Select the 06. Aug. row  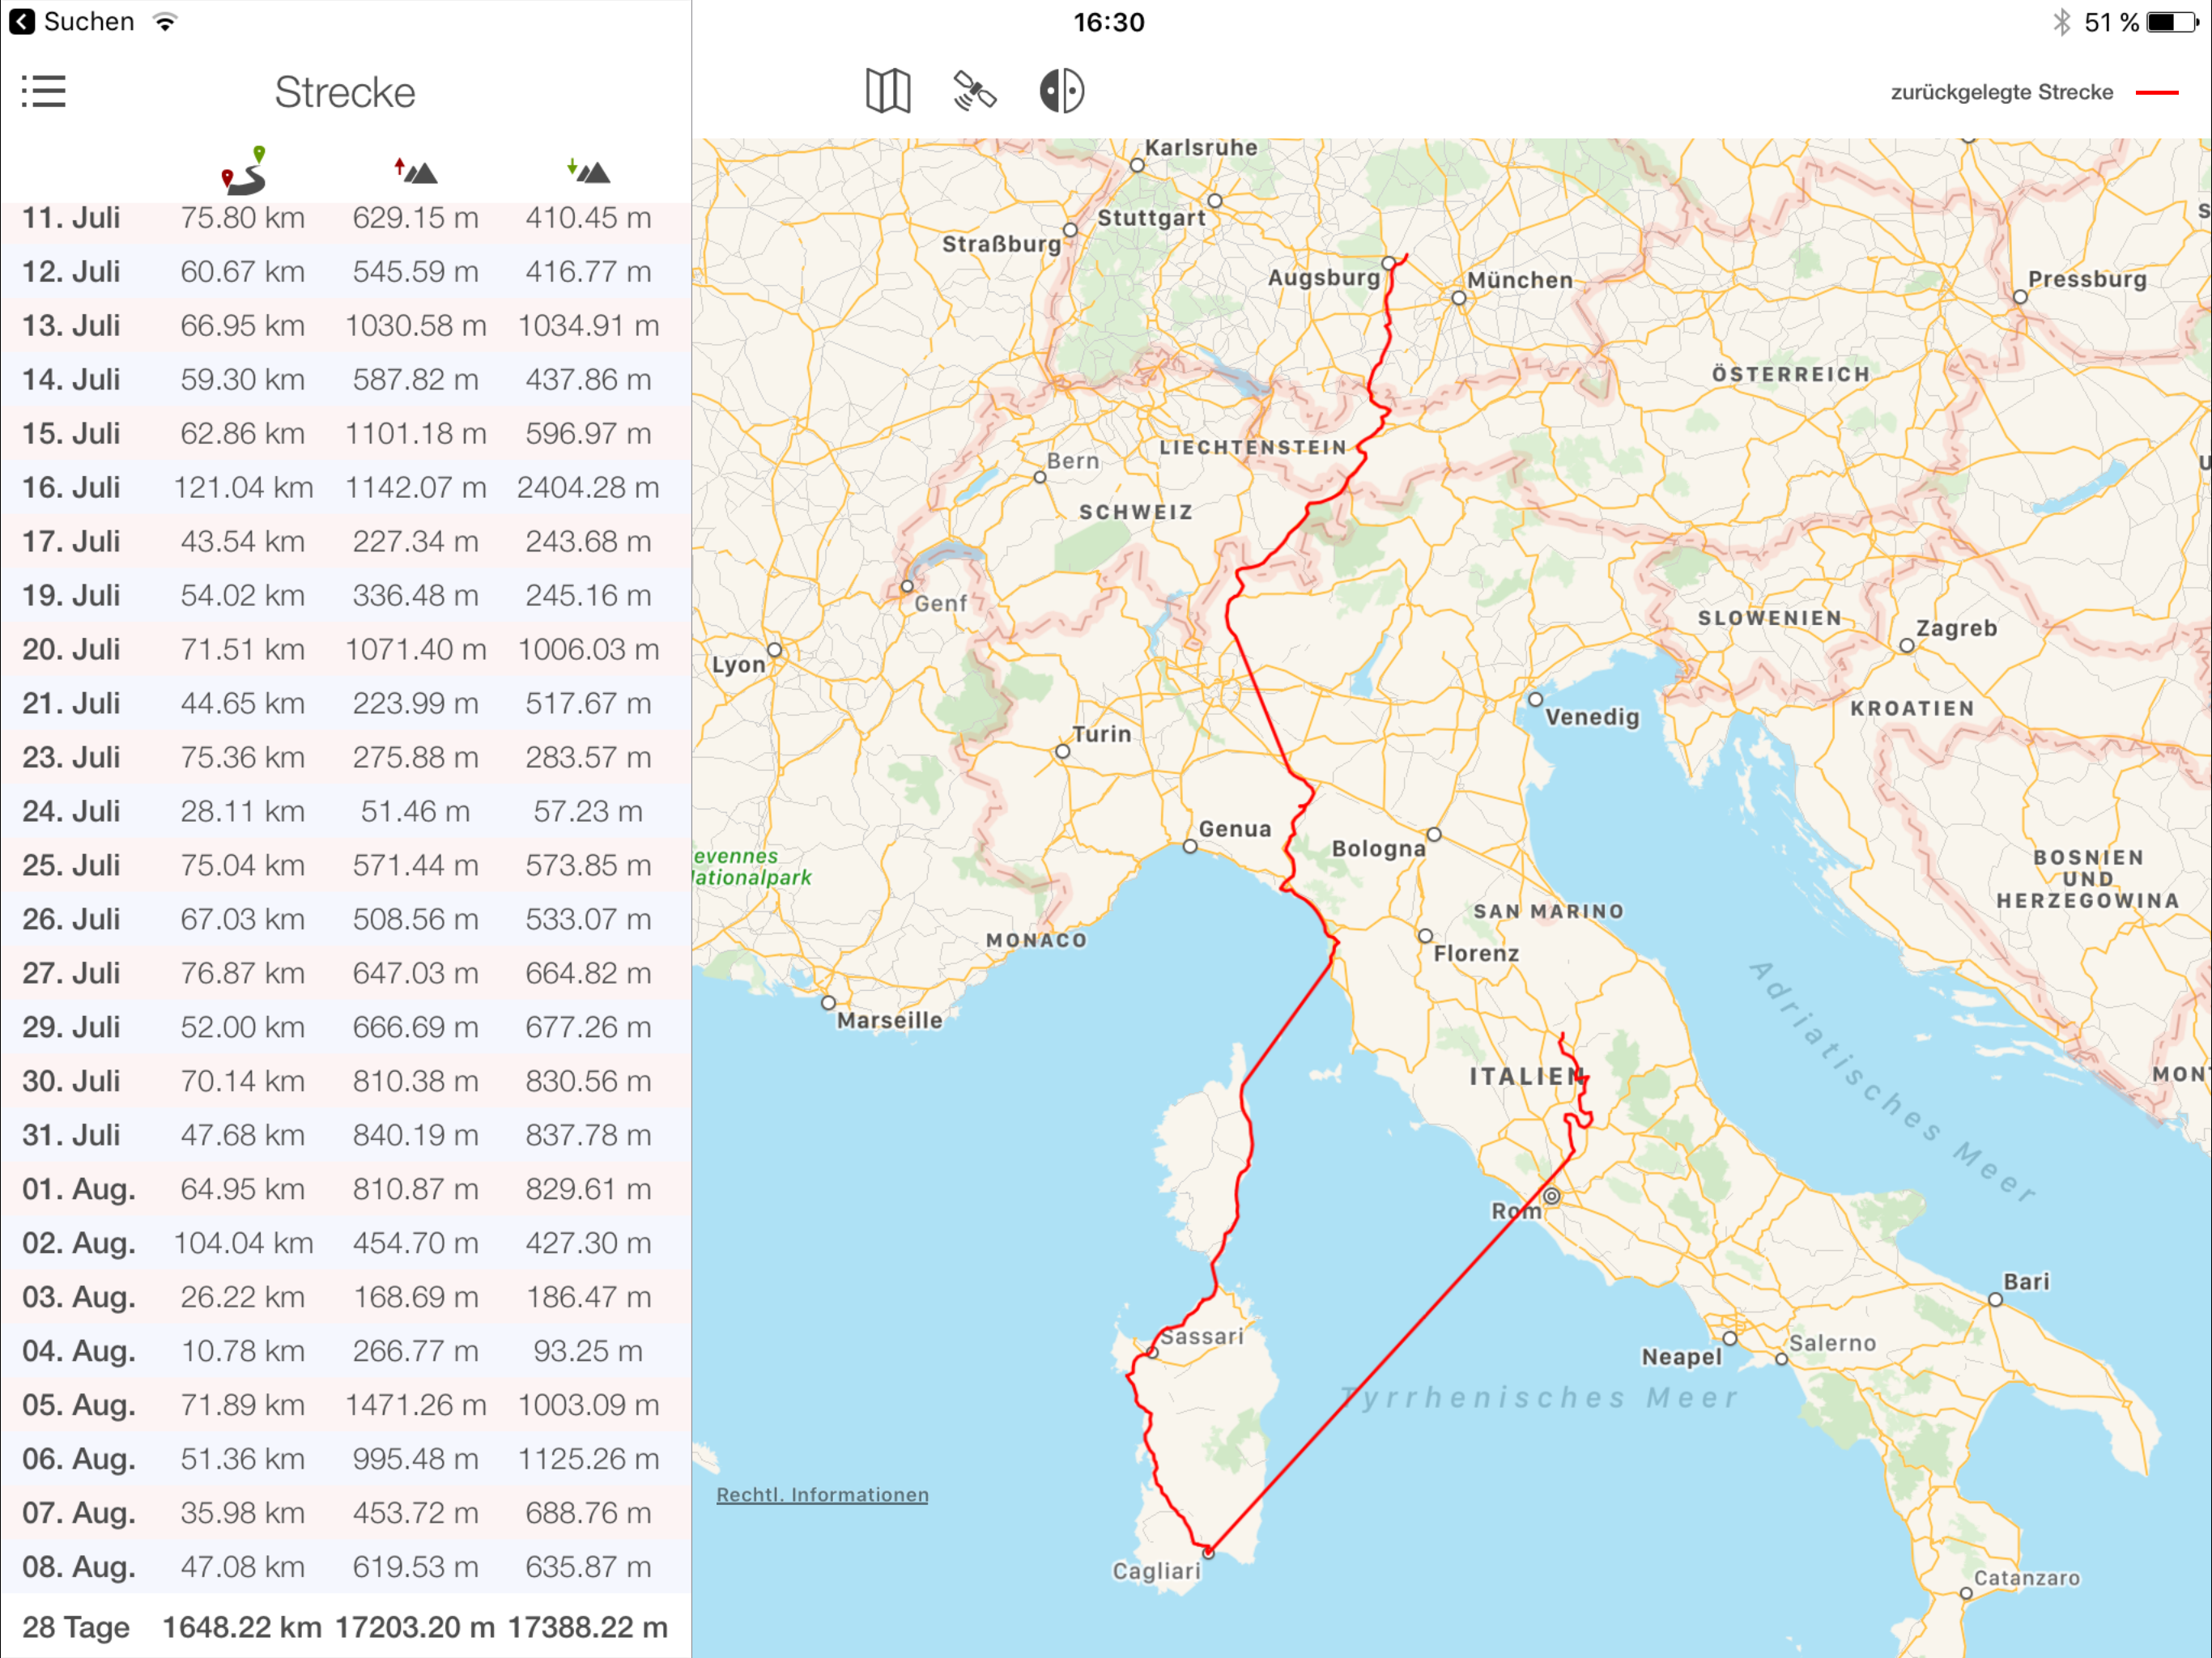345,1459
